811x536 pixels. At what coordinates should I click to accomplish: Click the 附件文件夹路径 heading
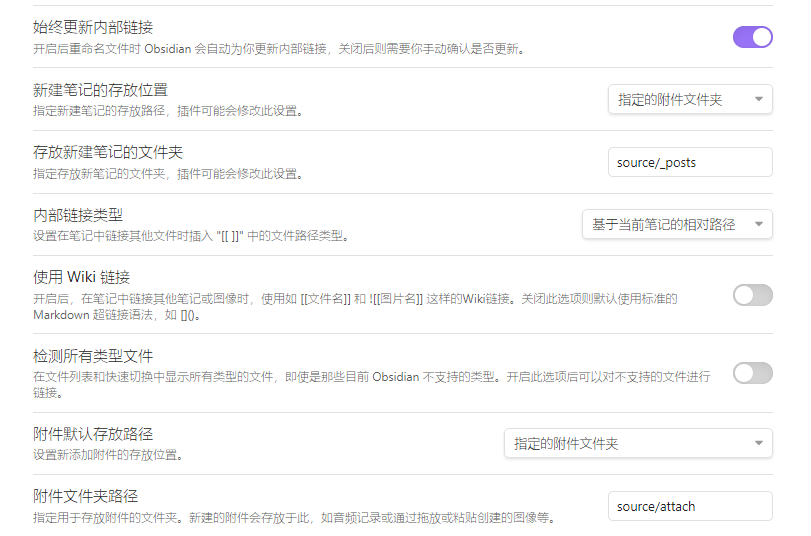tap(86, 496)
